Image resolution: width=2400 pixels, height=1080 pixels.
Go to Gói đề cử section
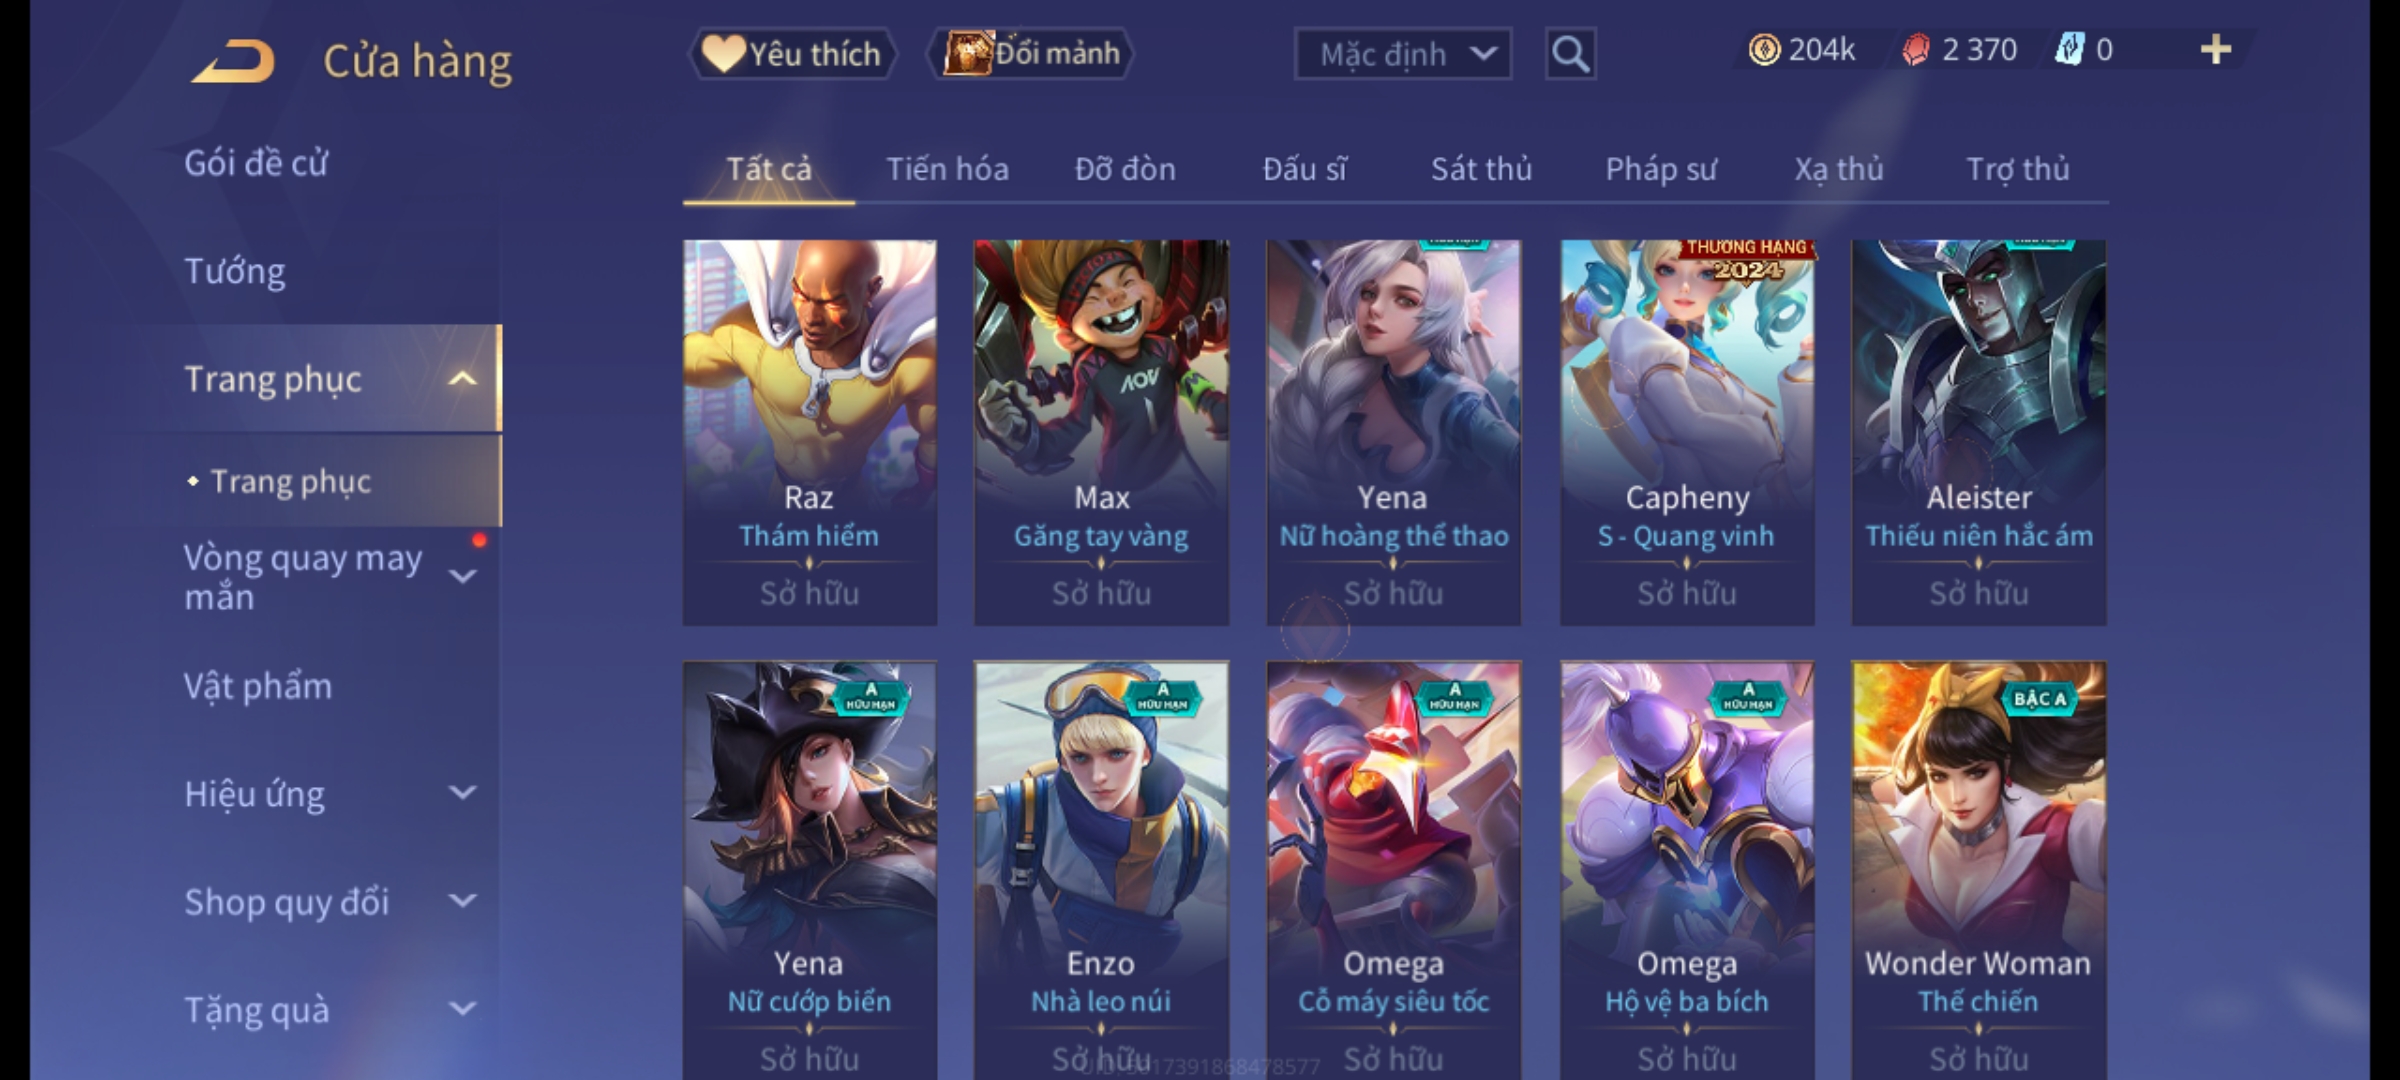point(256,163)
